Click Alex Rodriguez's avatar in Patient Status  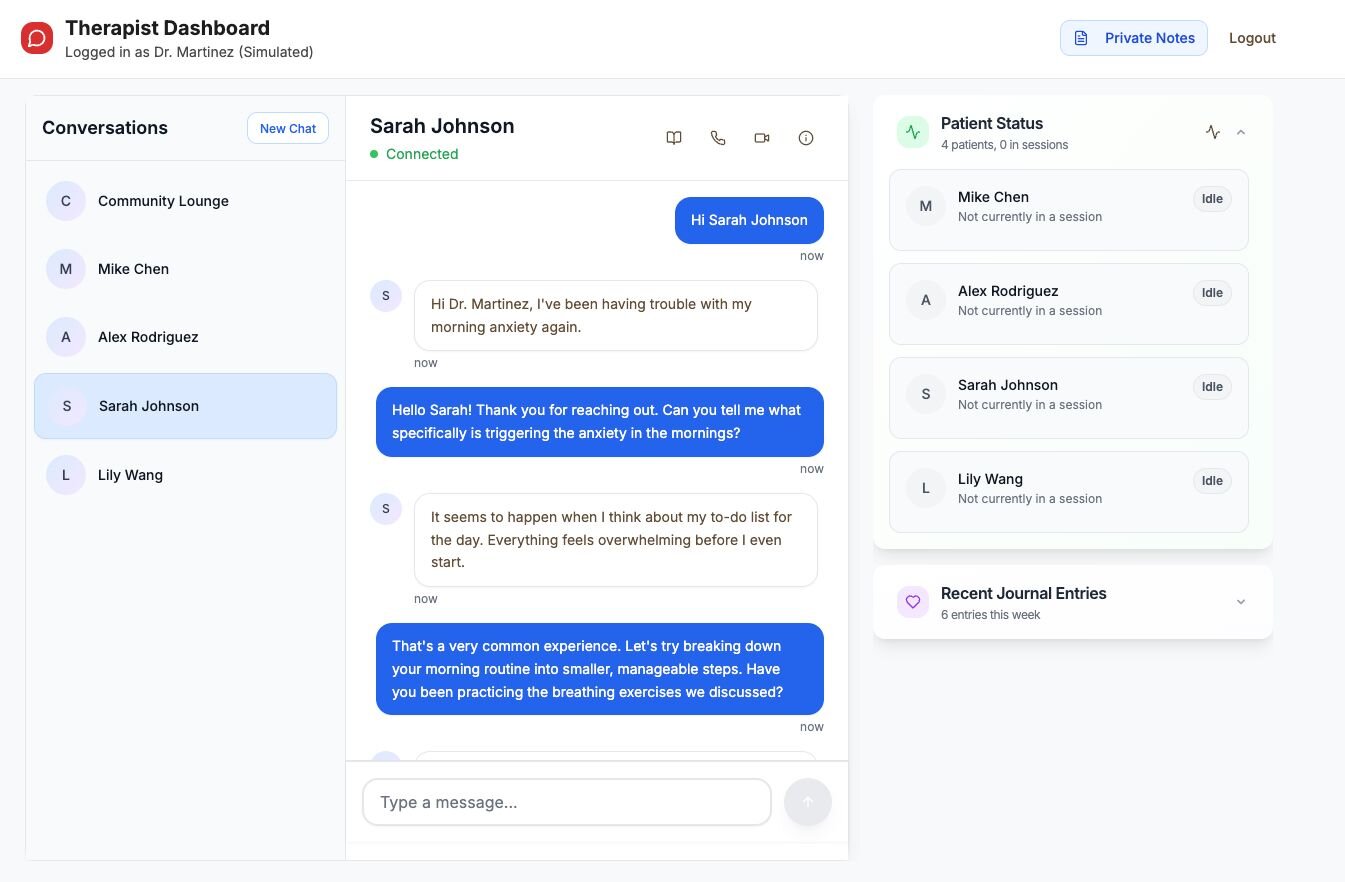pyautogui.click(x=926, y=300)
